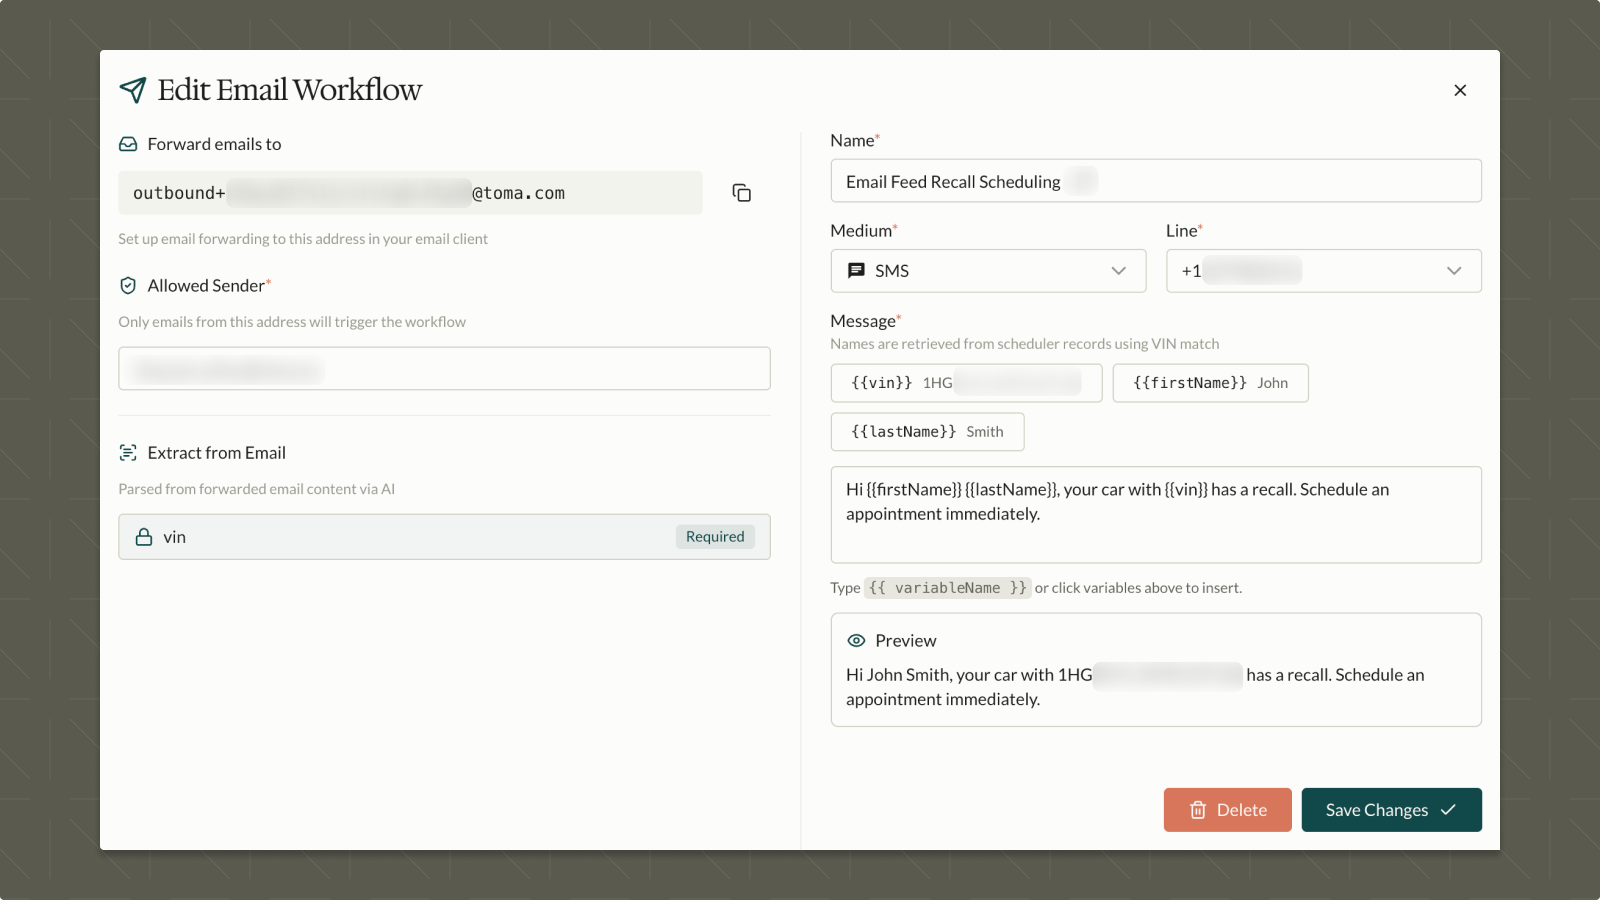Click the shield icon beside Allowed Sender
Viewport: 1600px width, 900px height.
pyautogui.click(x=128, y=285)
